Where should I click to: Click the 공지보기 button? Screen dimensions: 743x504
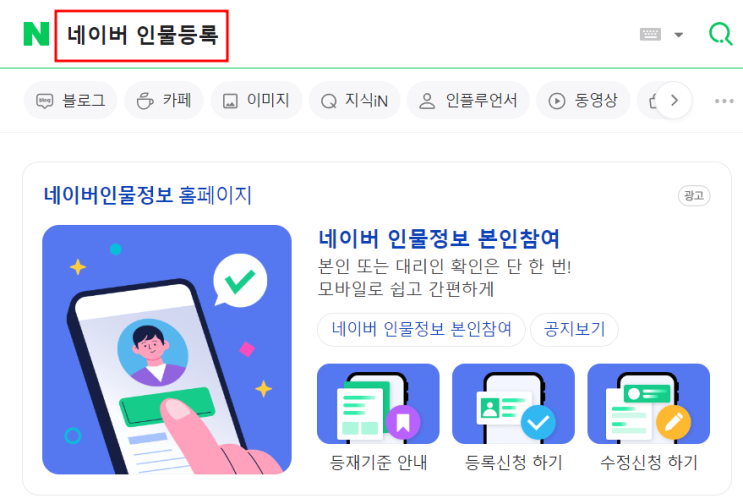tap(574, 329)
